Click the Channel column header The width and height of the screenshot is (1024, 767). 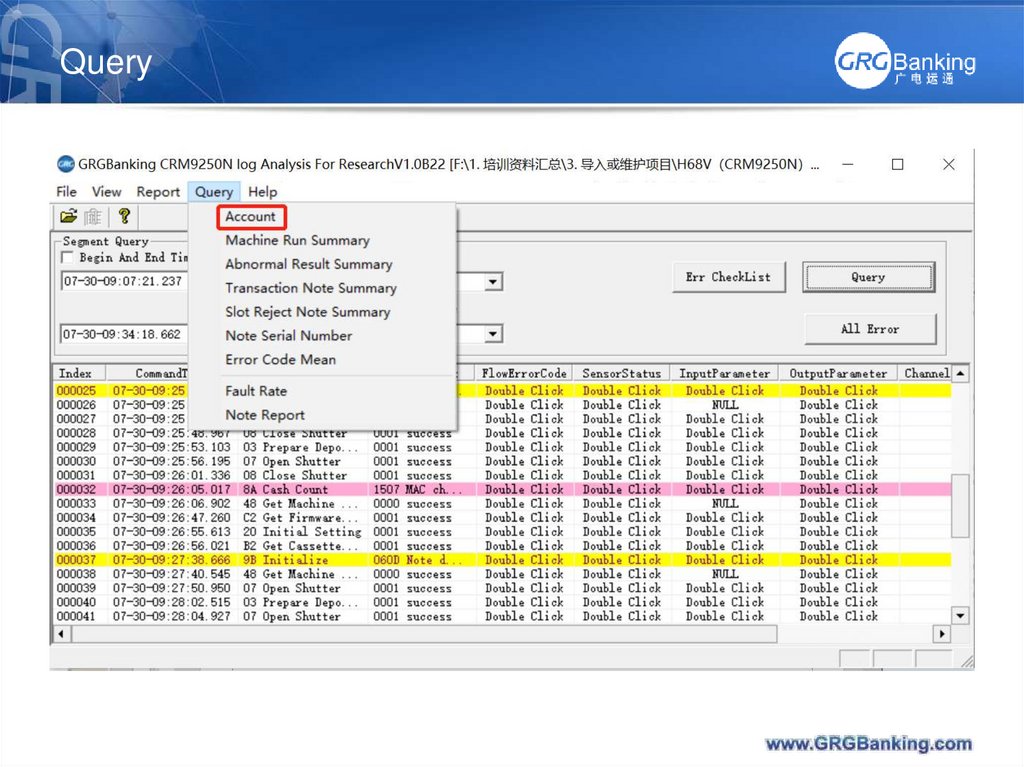[925, 373]
